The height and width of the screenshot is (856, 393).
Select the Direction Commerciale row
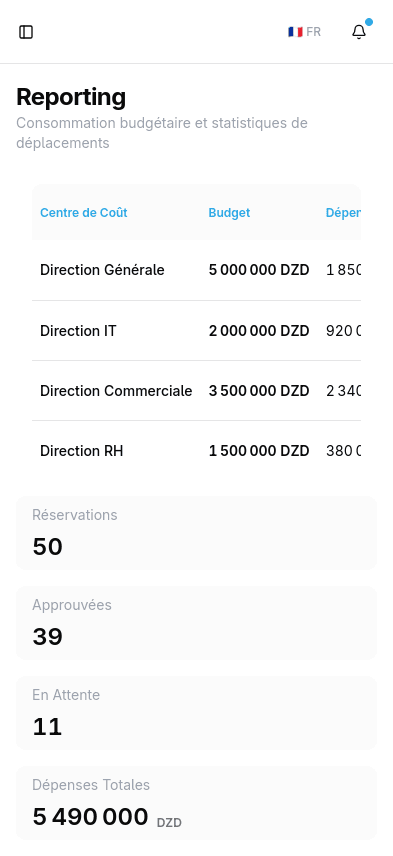tap(196, 390)
